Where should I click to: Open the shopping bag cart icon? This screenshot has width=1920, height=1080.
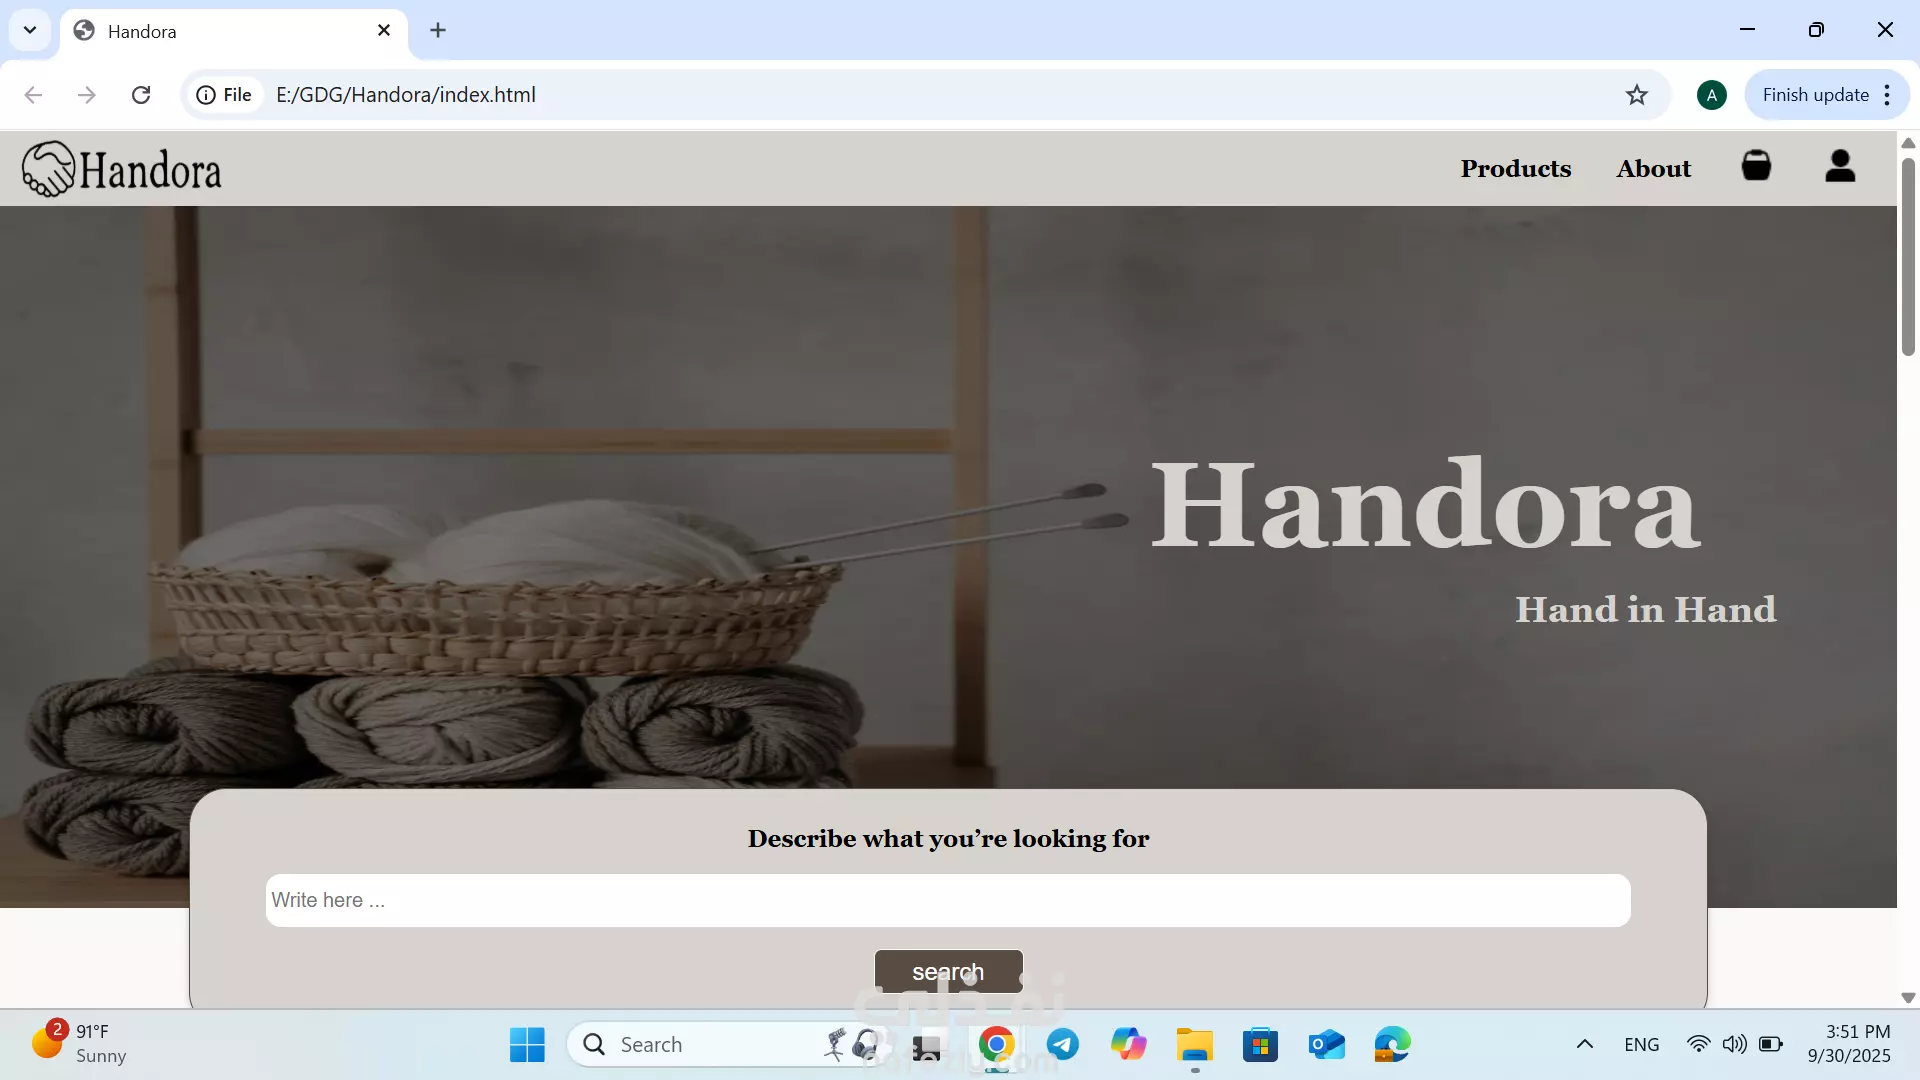pyautogui.click(x=1756, y=166)
